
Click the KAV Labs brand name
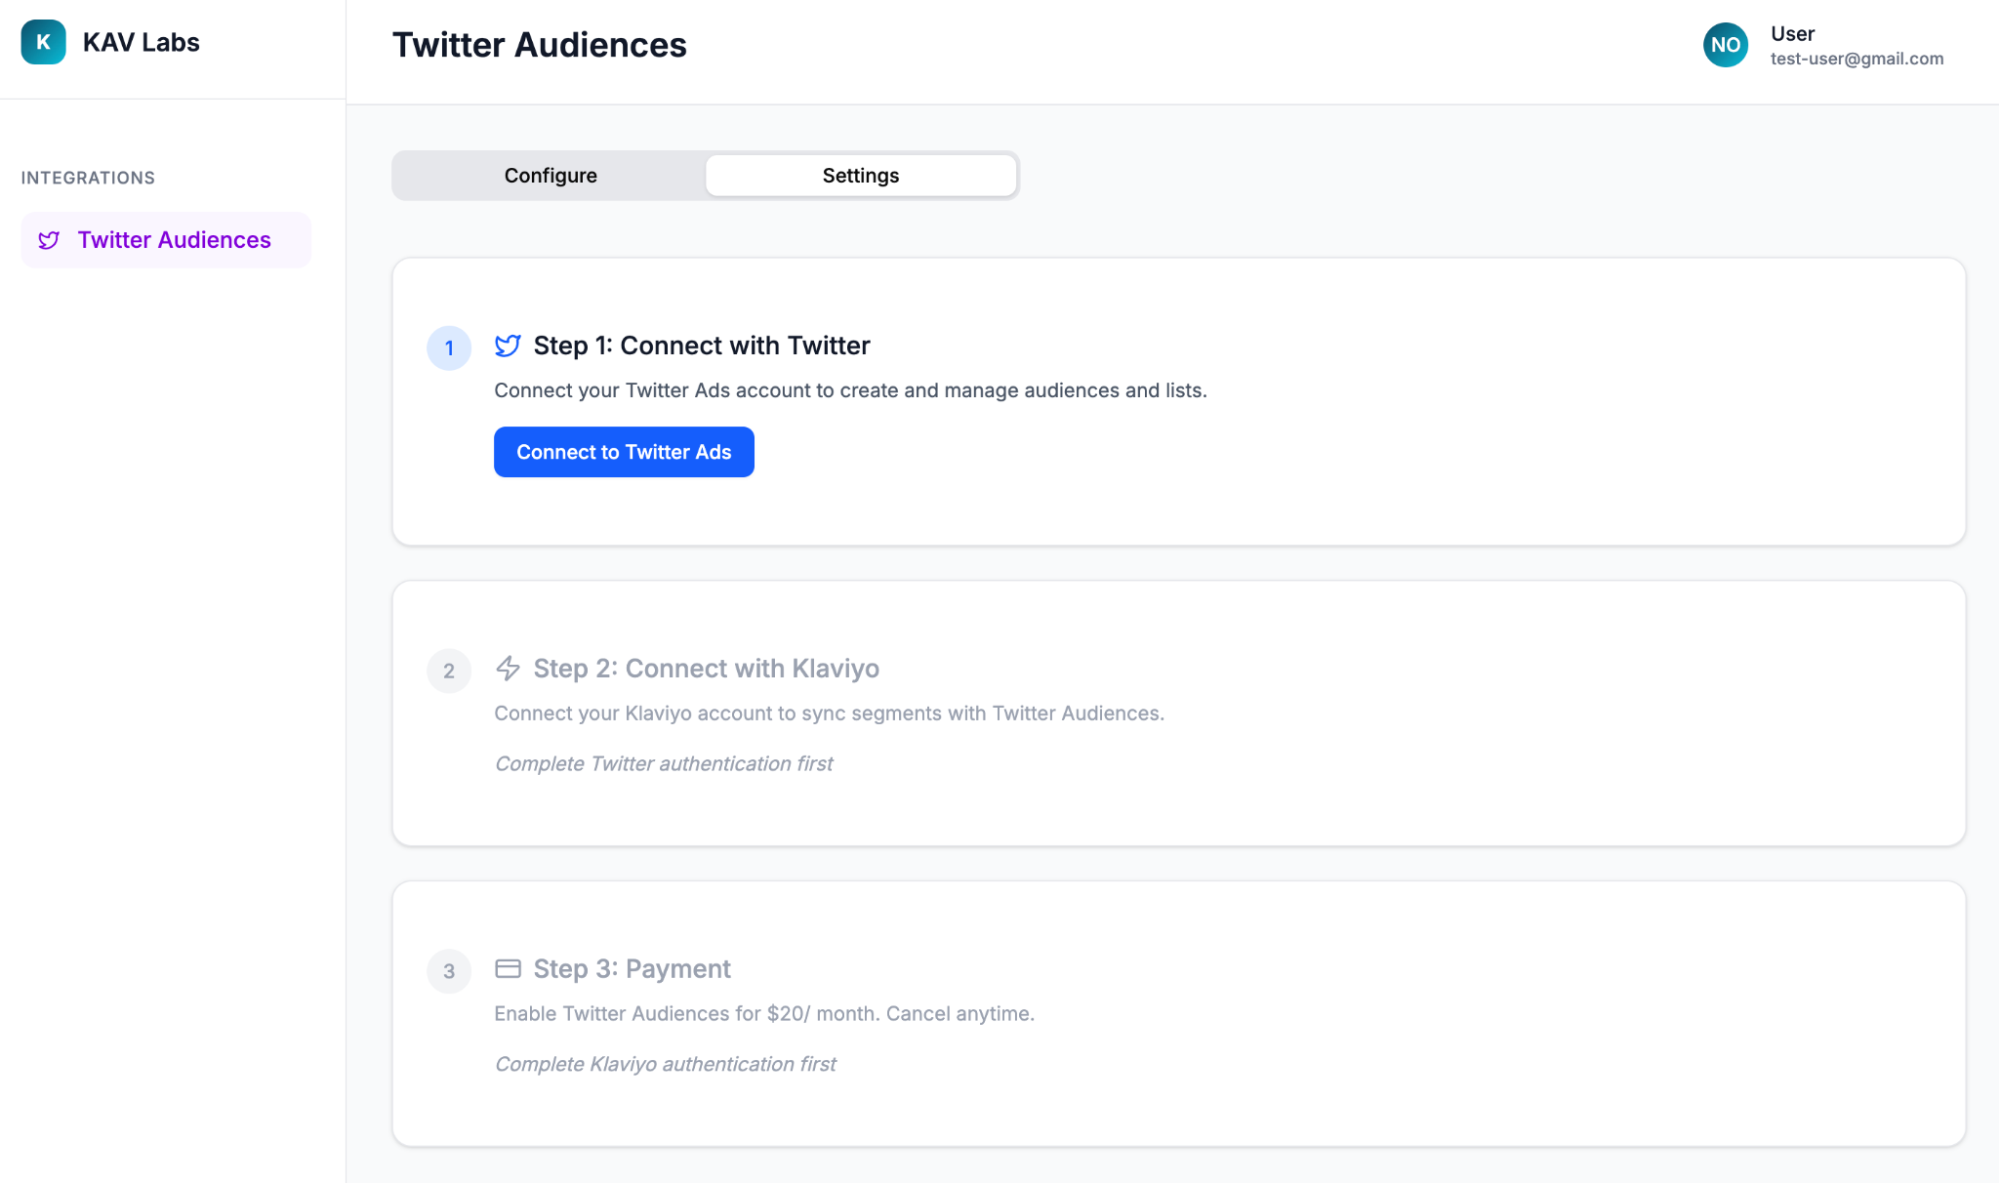point(141,43)
